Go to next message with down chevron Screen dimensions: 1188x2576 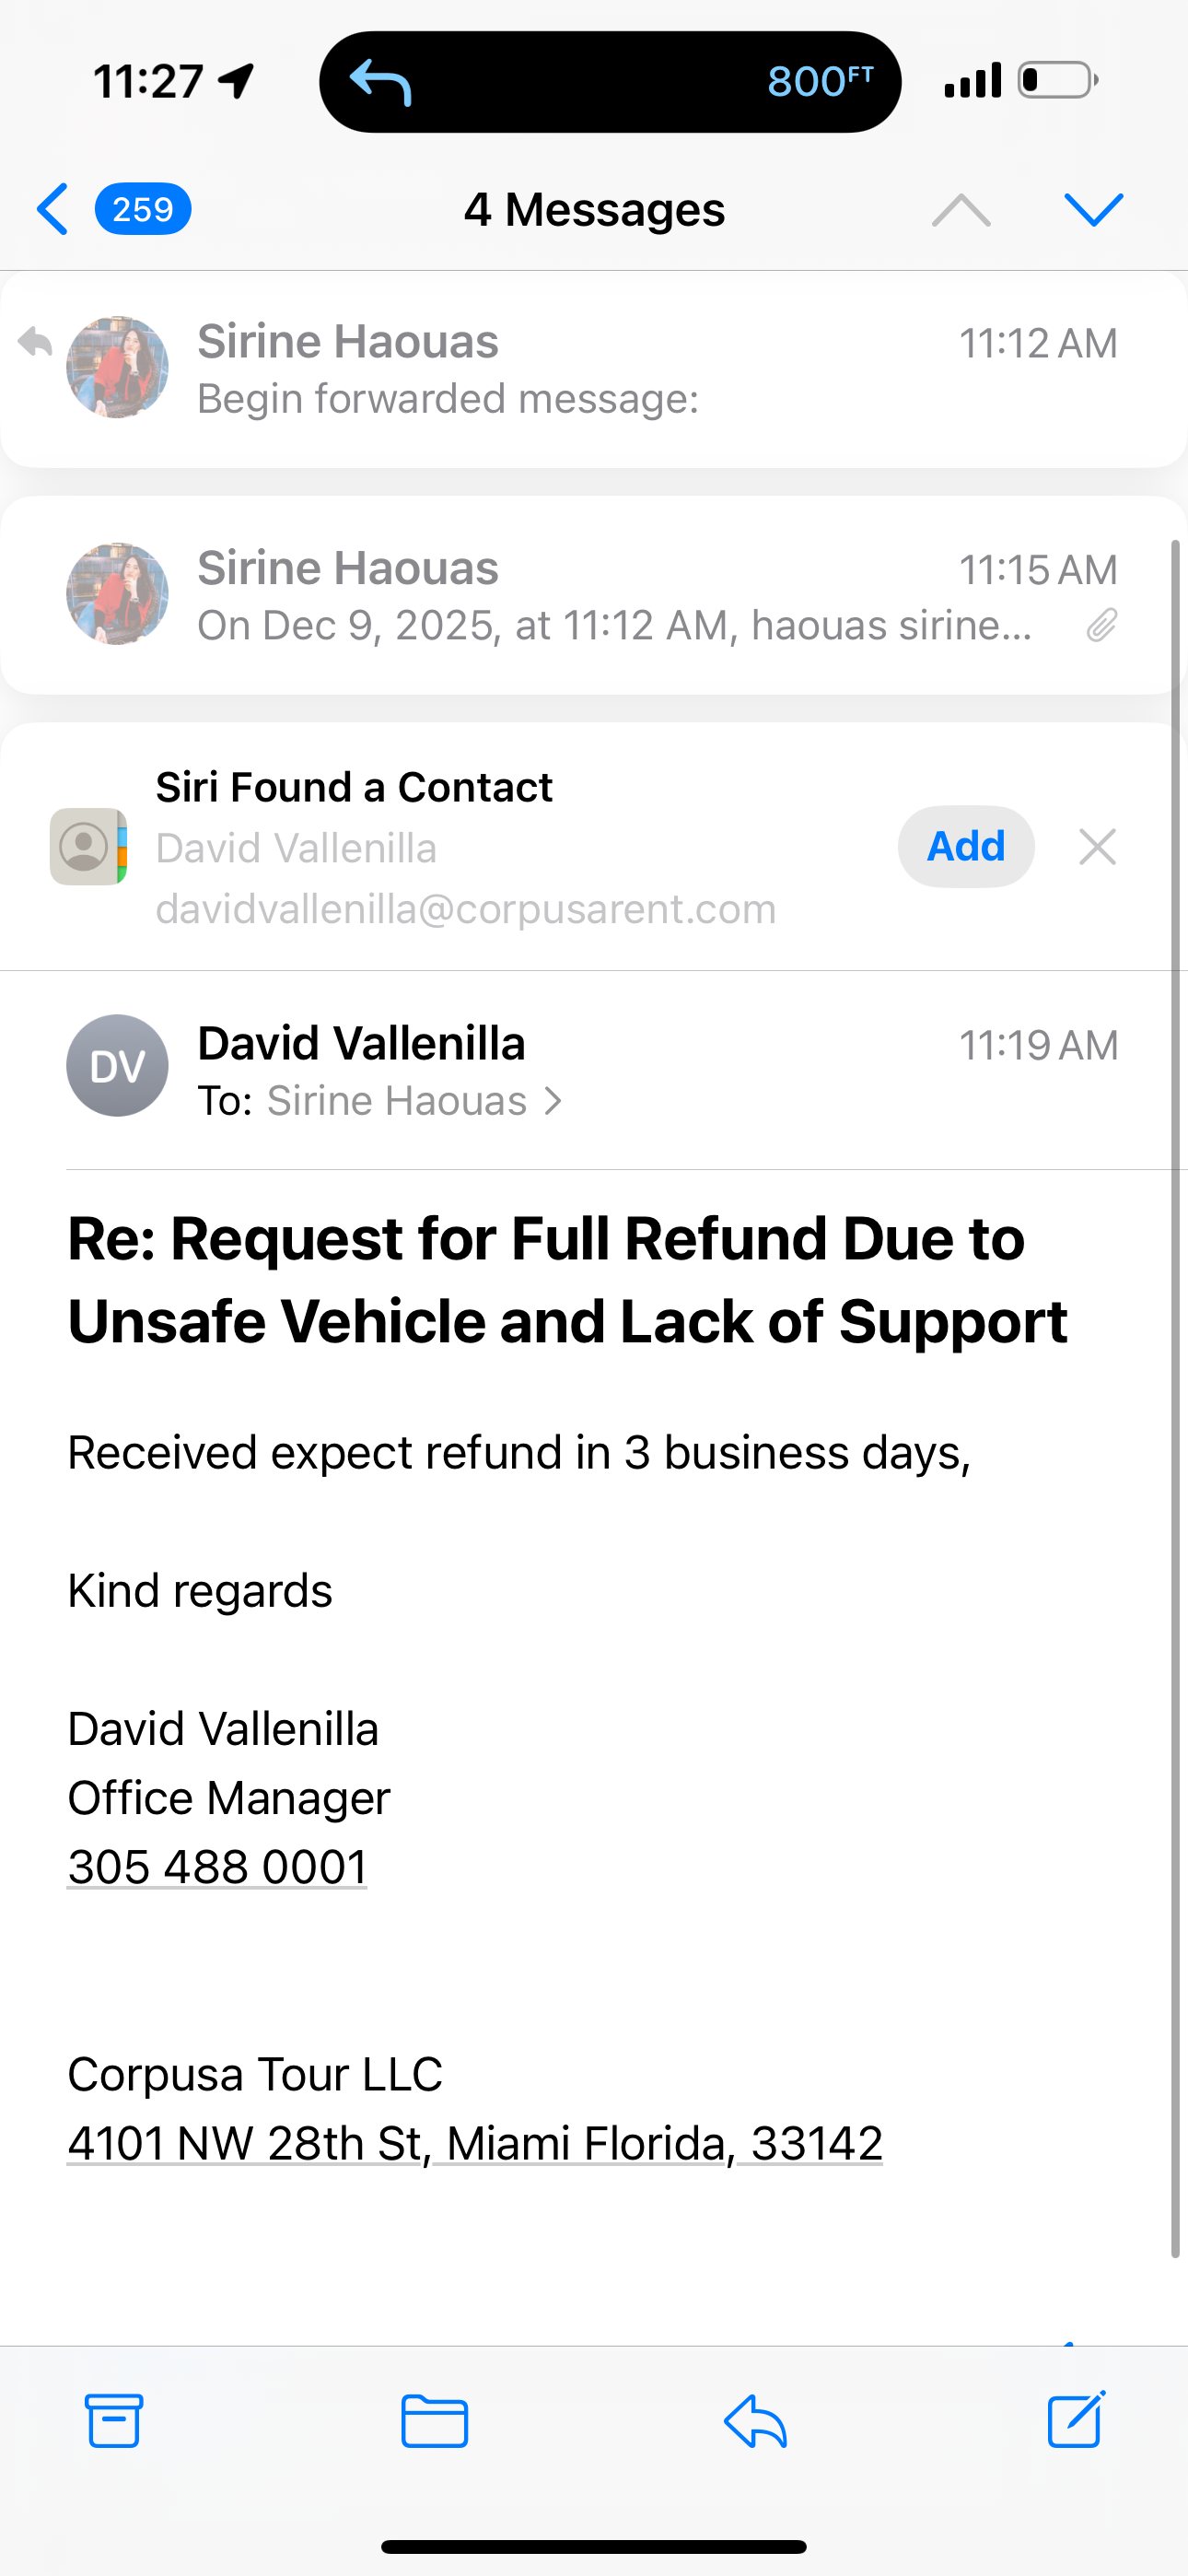coord(1093,209)
